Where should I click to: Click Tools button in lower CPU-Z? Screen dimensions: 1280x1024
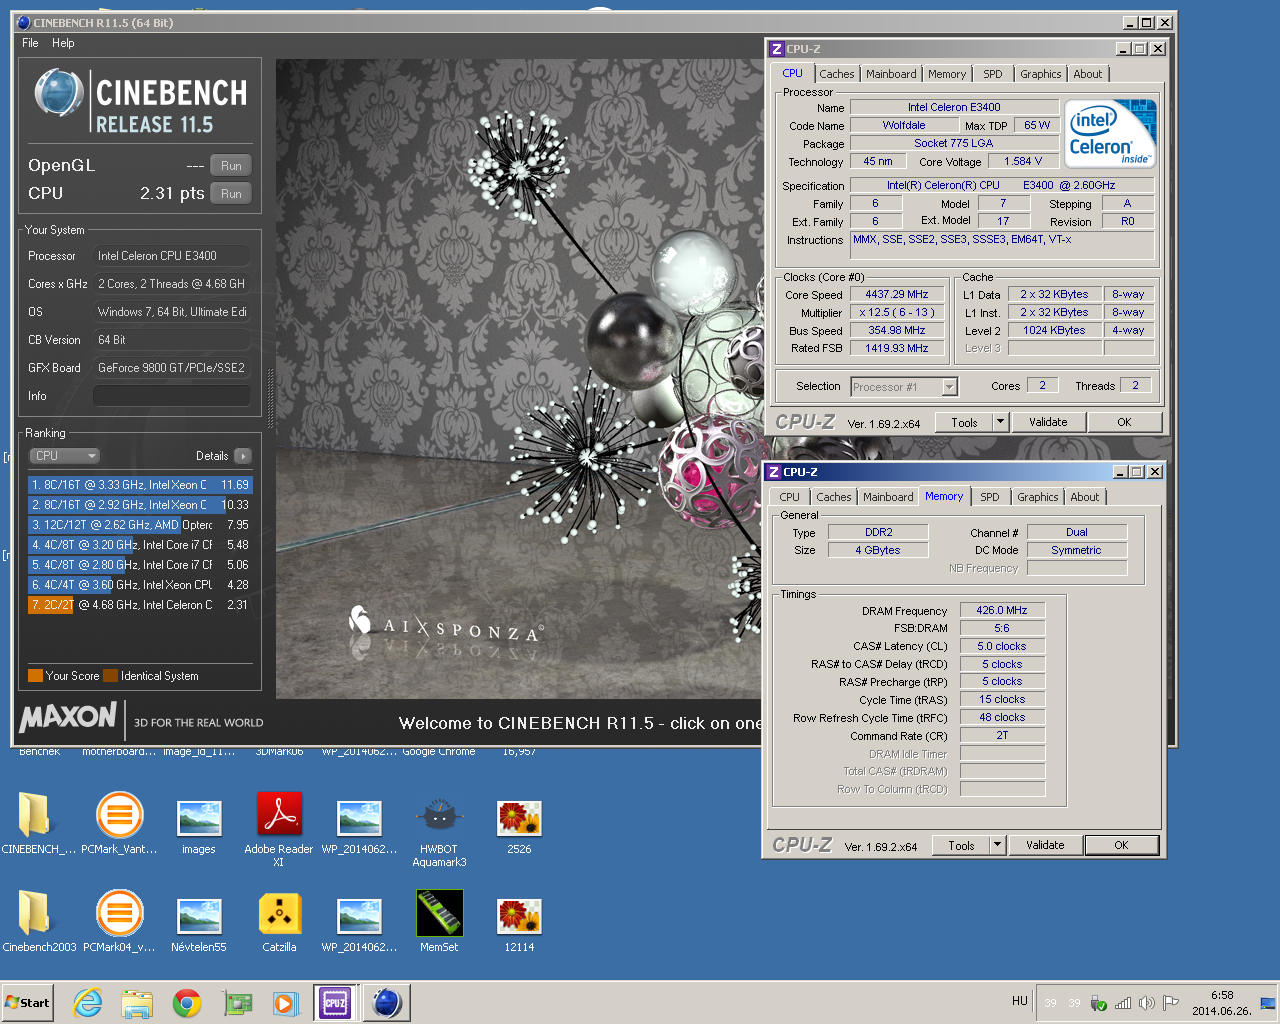(x=961, y=846)
